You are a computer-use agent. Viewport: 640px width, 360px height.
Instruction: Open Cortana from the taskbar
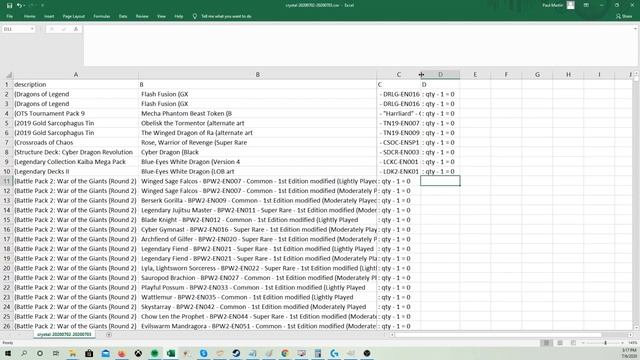tap(40, 353)
